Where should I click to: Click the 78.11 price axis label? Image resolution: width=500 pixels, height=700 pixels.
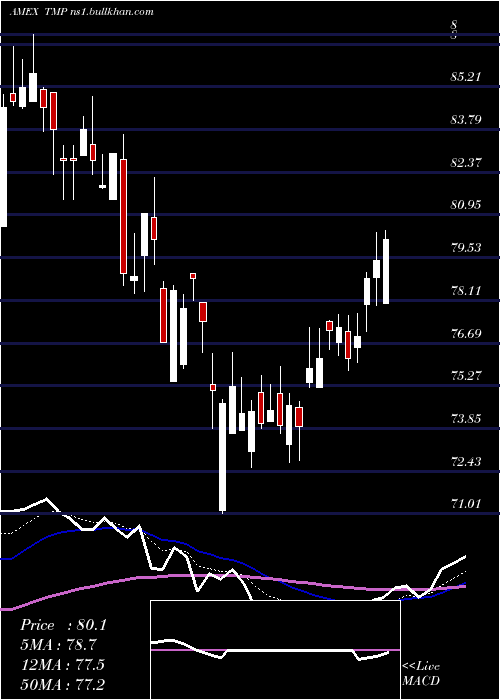click(466, 291)
